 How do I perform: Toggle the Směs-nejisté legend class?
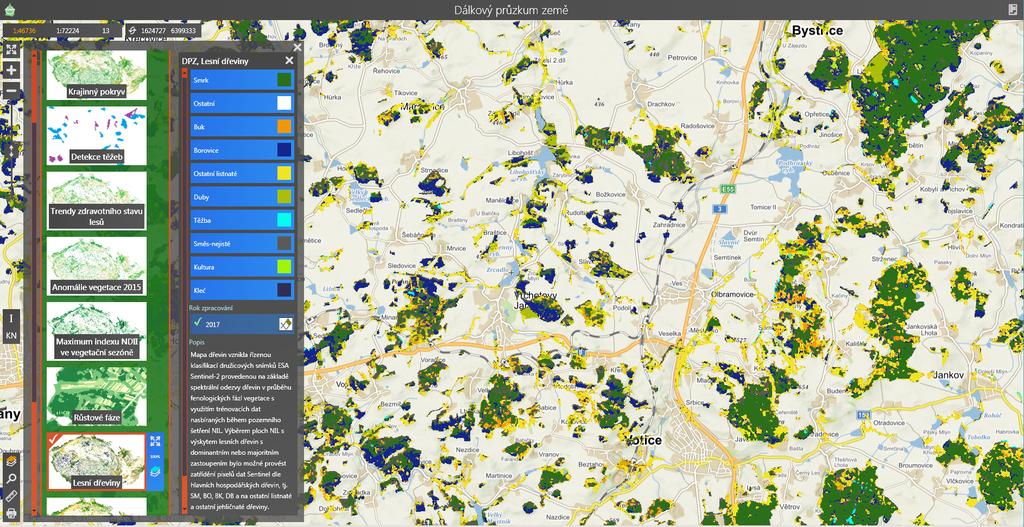coord(242,244)
